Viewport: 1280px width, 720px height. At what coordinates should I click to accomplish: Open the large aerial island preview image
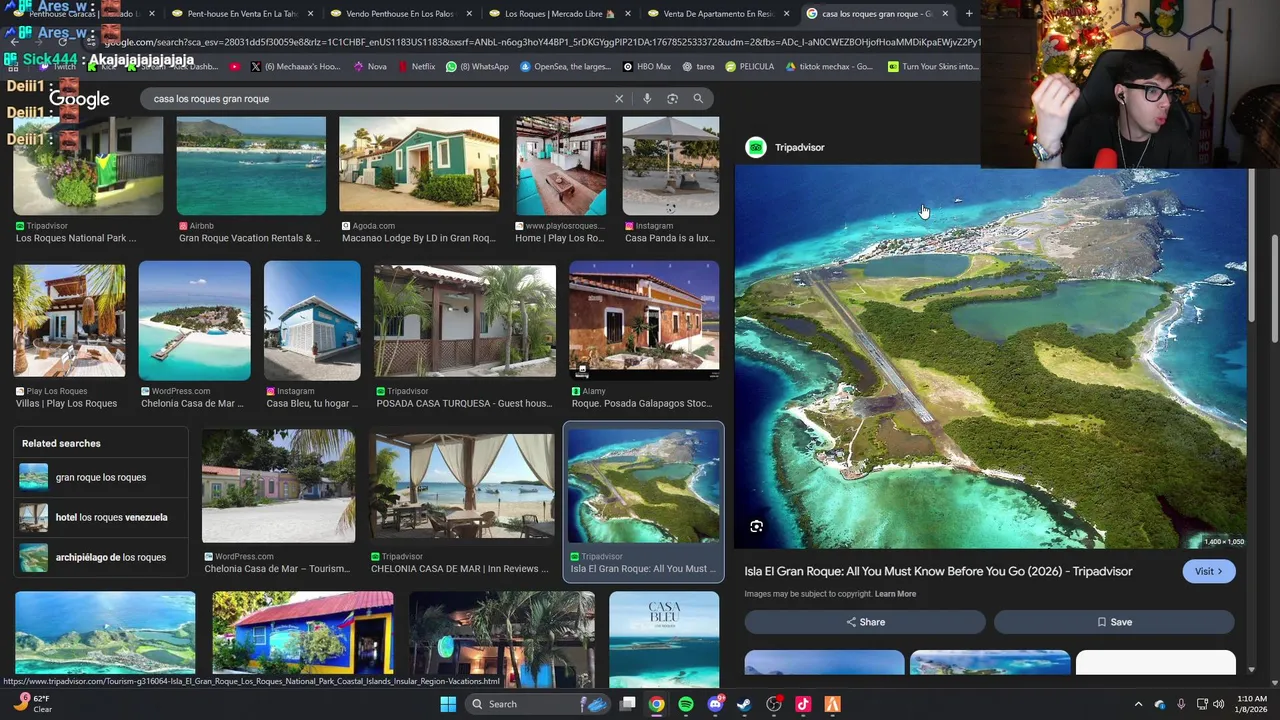[x=990, y=358]
